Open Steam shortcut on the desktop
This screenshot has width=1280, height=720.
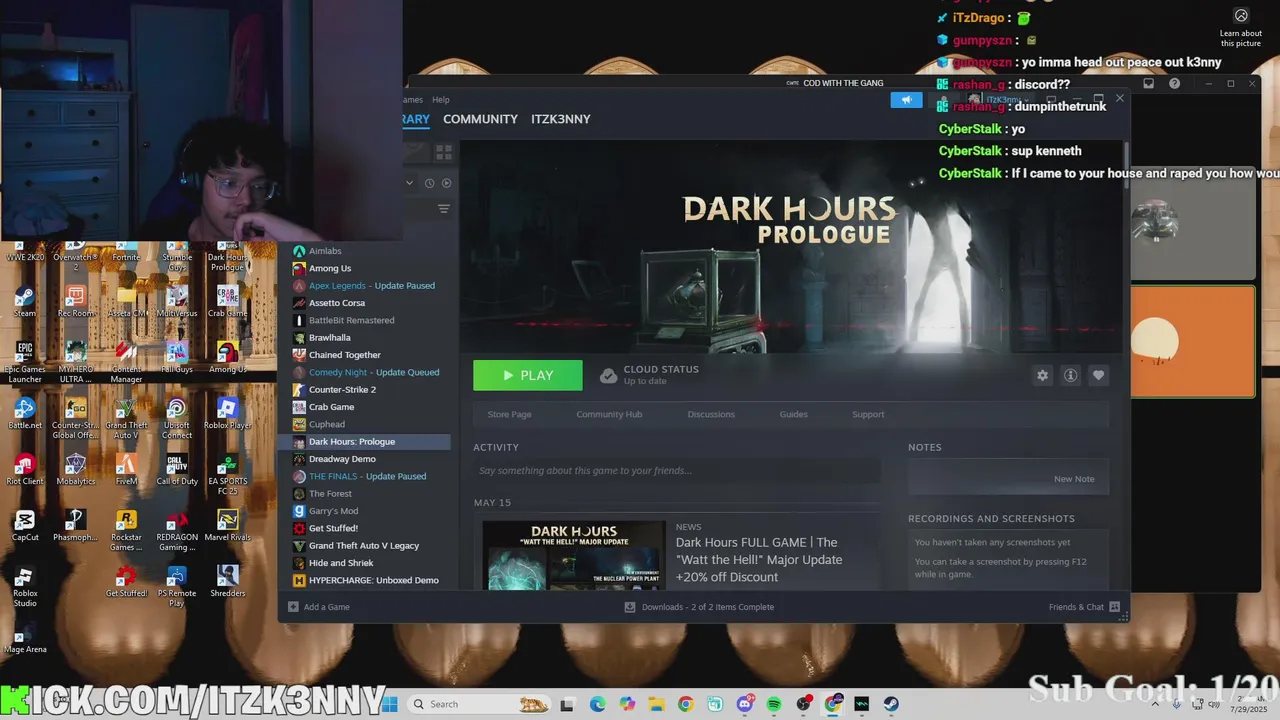(25, 301)
